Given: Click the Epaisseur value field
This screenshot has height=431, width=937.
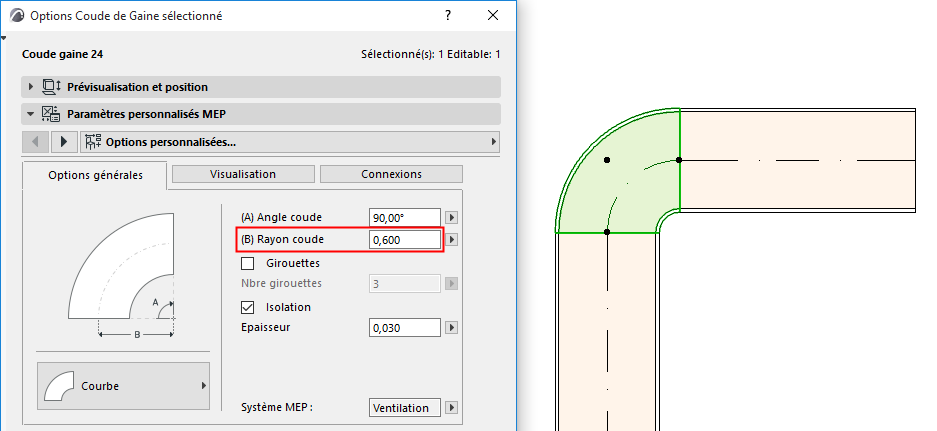Looking at the screenshot, I should click(x=405, y=328).
